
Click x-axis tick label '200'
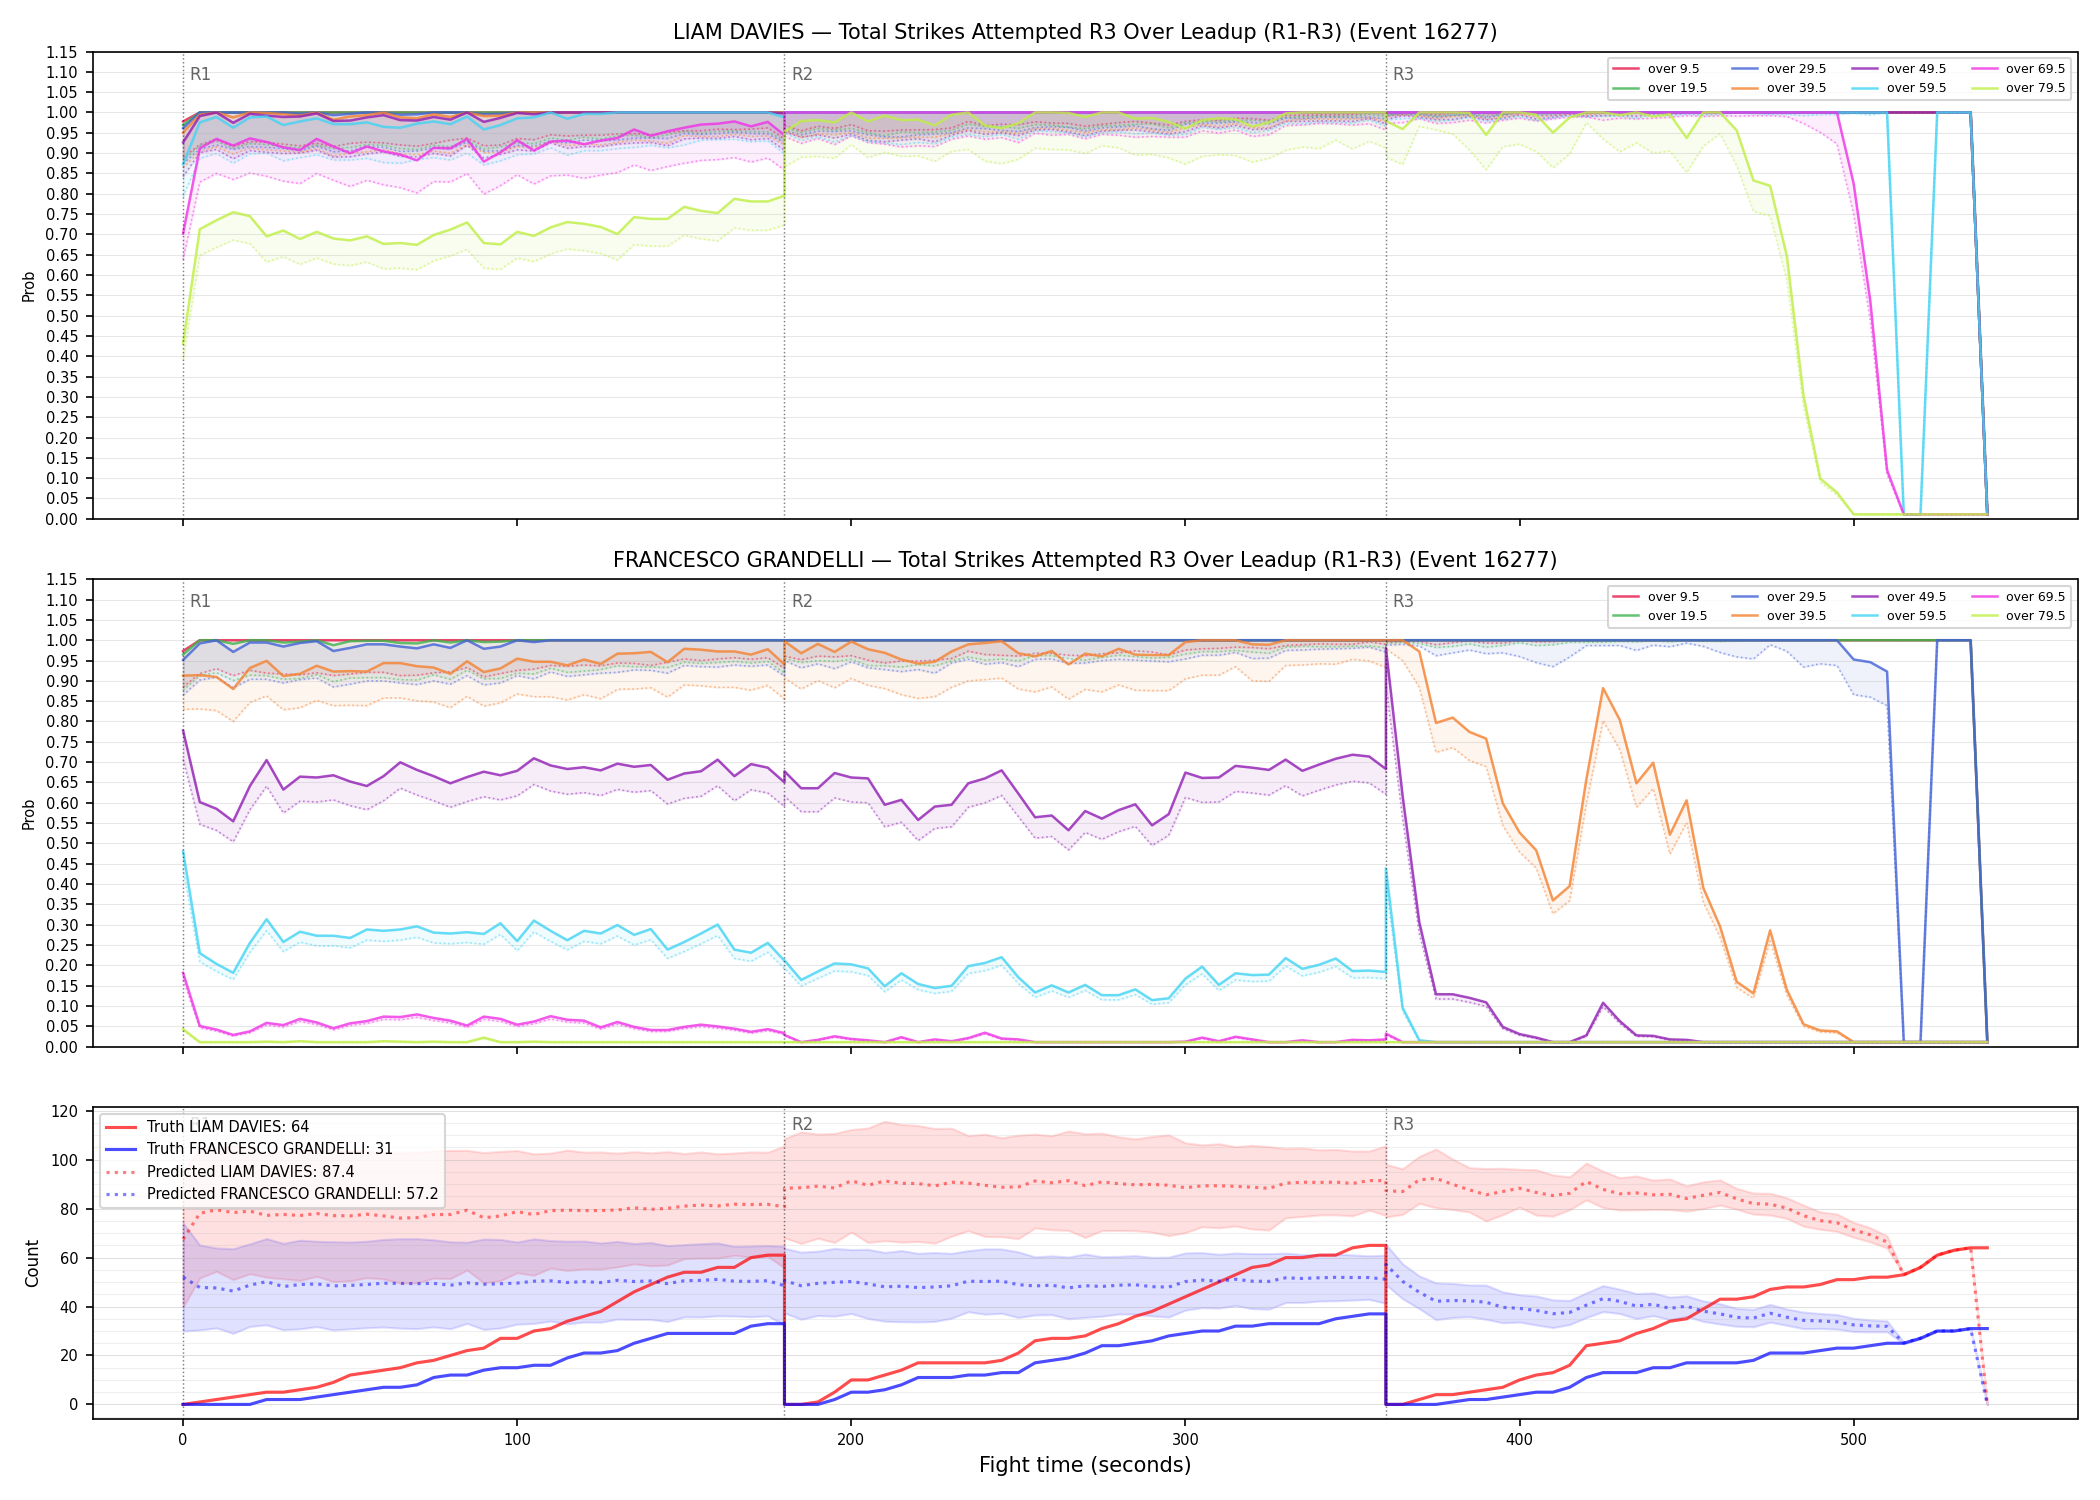click(x=851, y=1440)
